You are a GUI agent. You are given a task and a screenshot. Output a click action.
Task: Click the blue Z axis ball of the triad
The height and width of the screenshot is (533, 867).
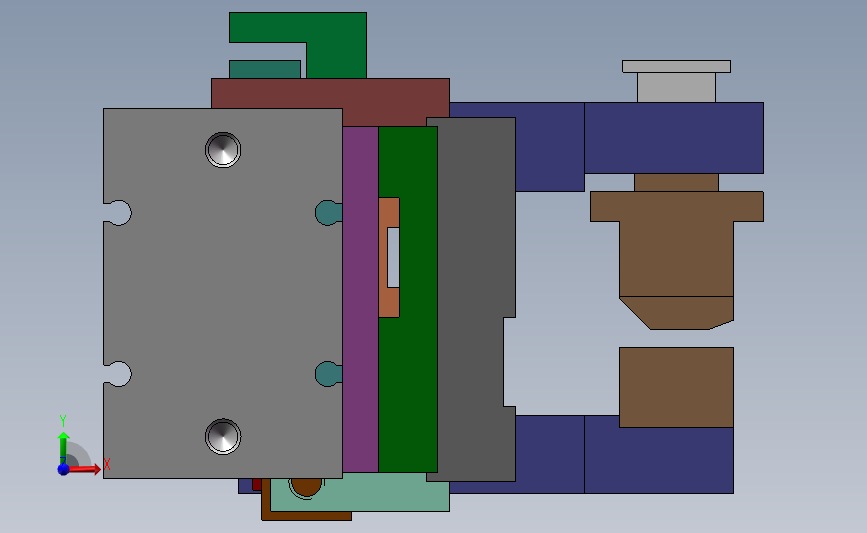coord(63,469)
